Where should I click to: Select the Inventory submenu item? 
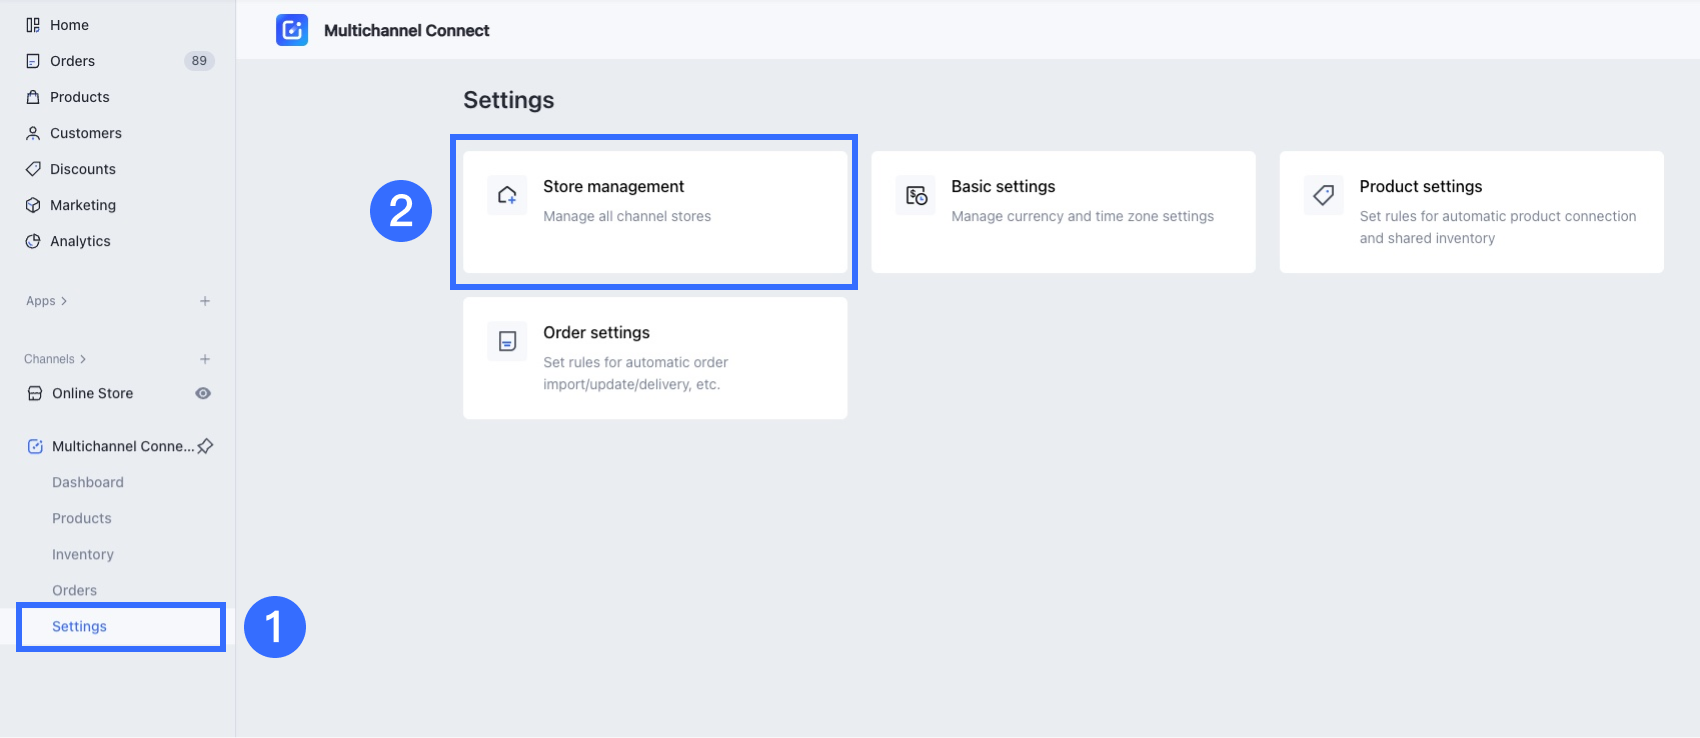tap(83, 554)
